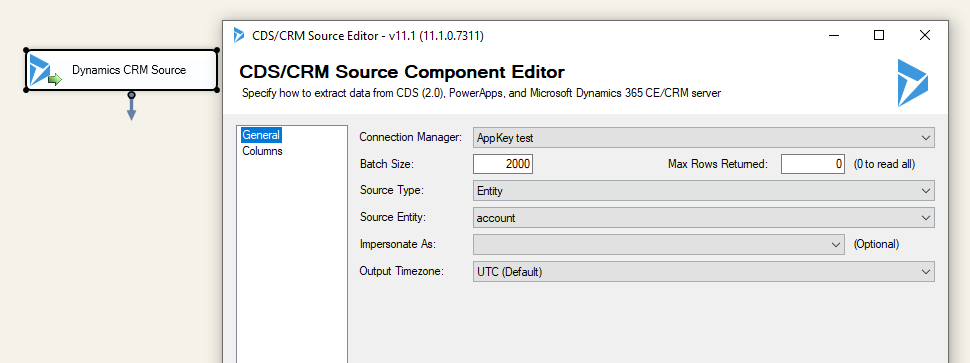Open the Output Timezone dropdown
Screen dimensions: 970x363
(x=703, y=271)
